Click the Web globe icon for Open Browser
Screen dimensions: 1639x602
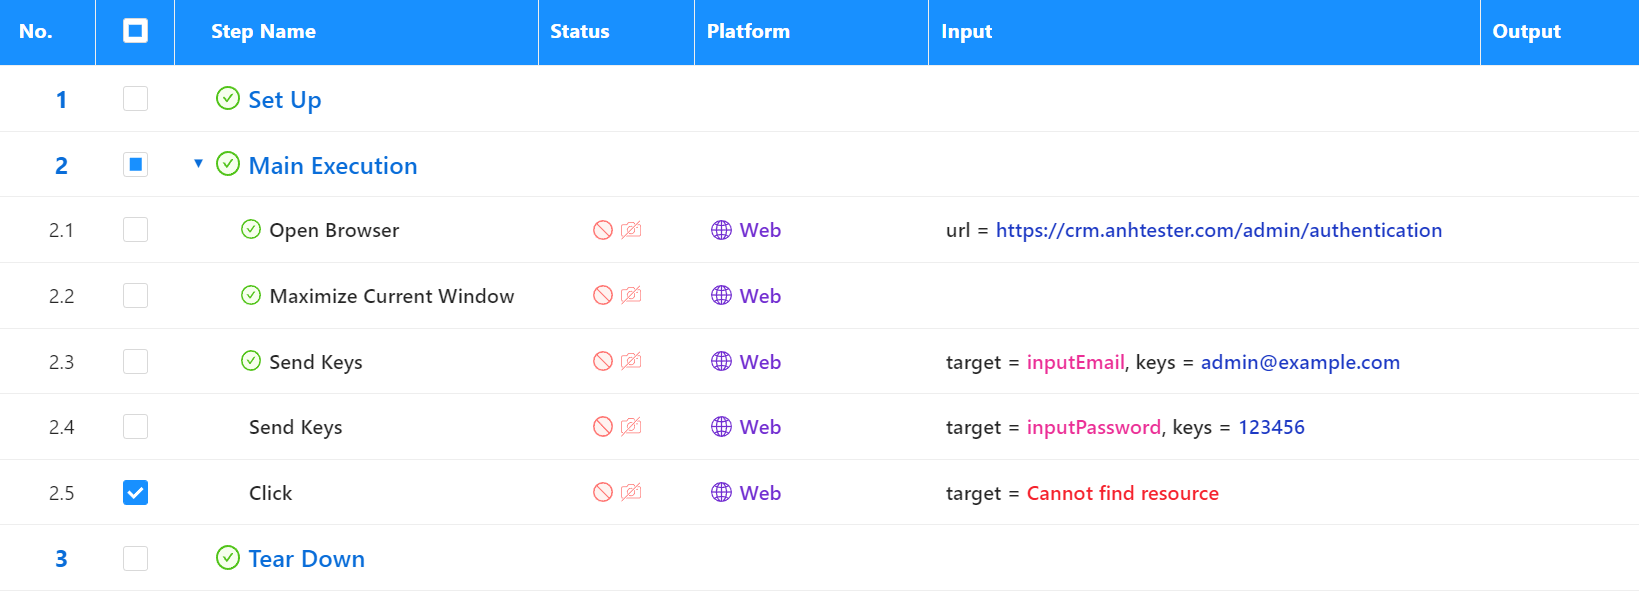[x=721, y=230]
